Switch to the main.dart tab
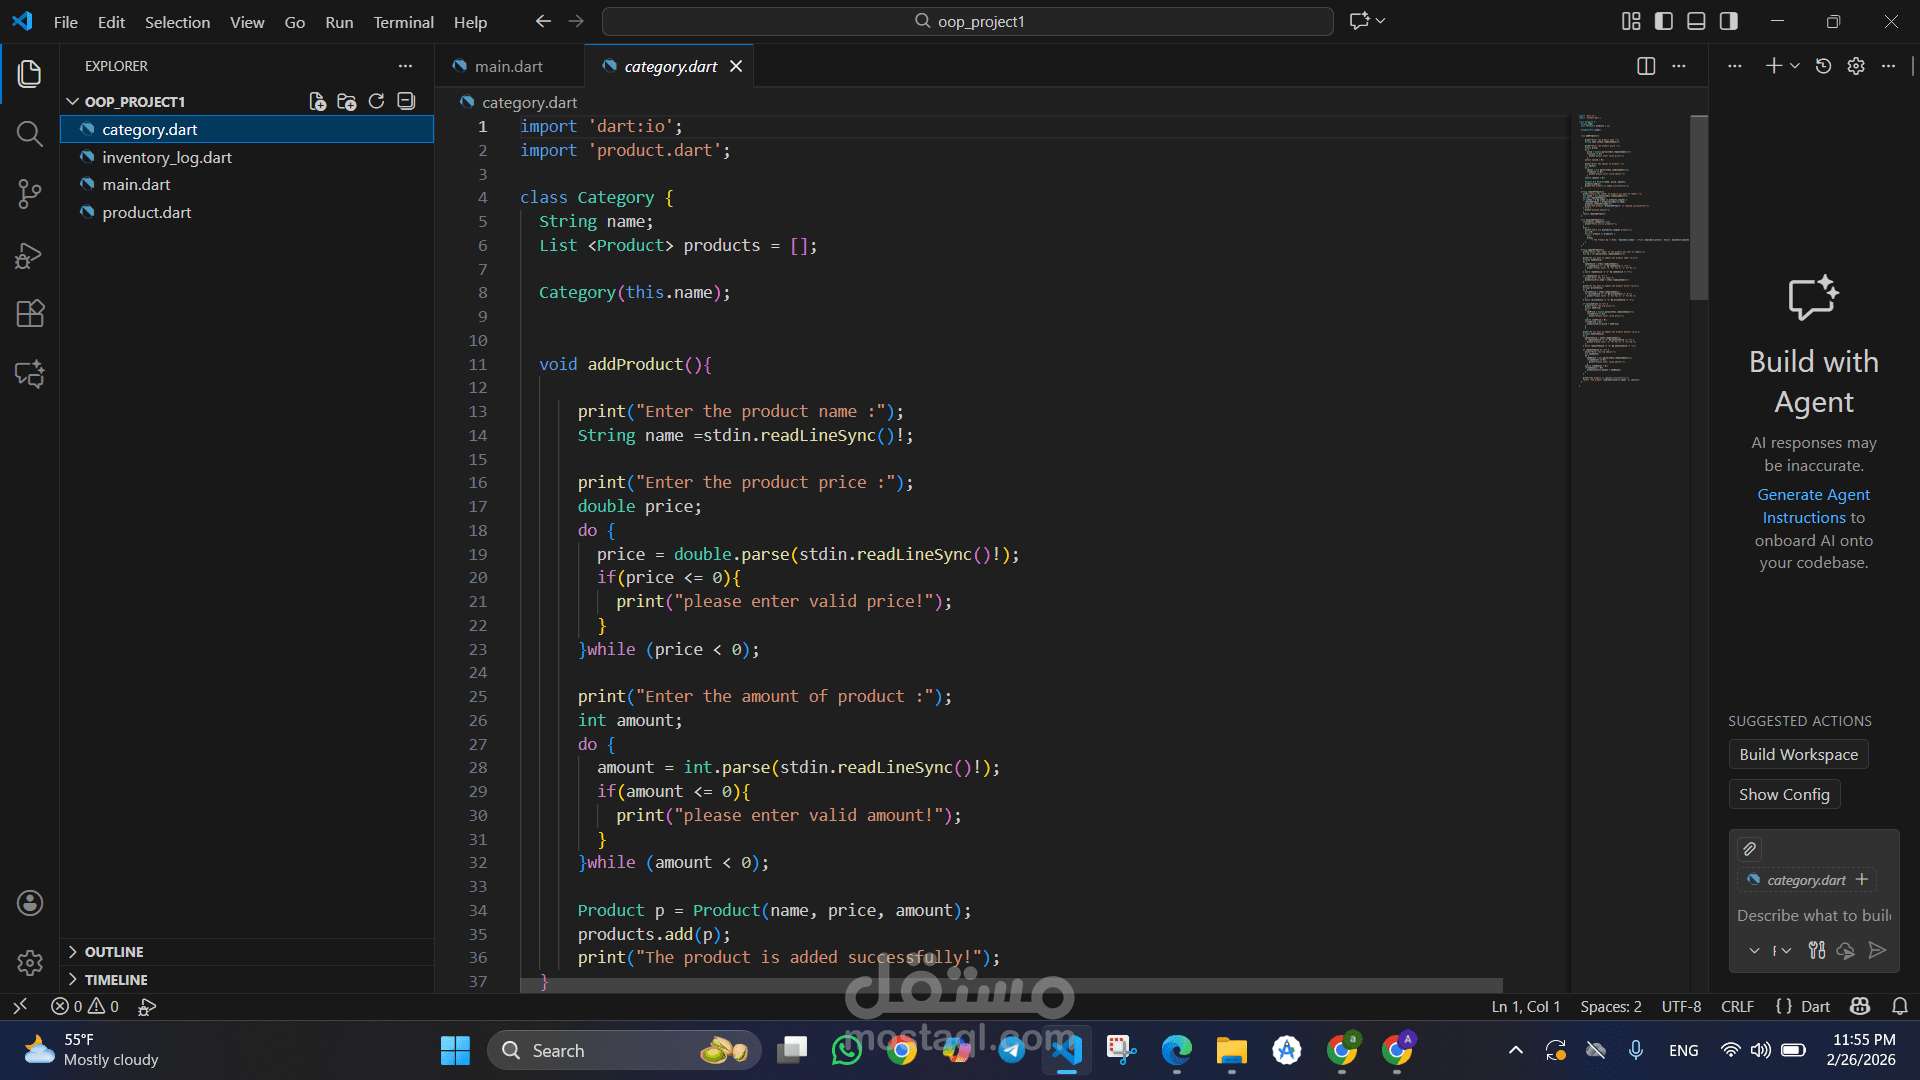This screenshot has width=1920, height=1080. click(x=507, y=66)
